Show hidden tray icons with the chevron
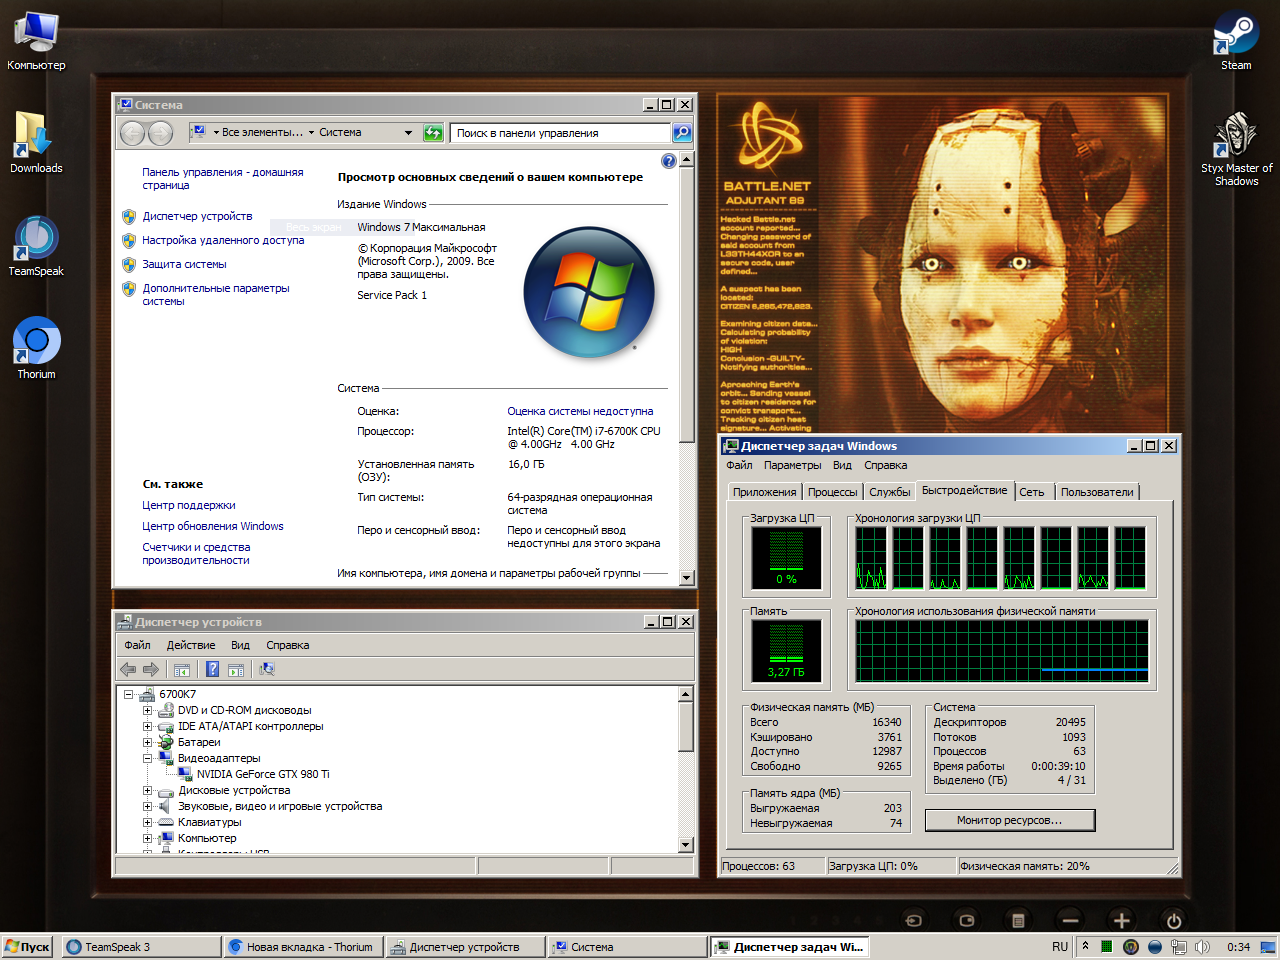1280x960 pixels. tap(1085, 946)
